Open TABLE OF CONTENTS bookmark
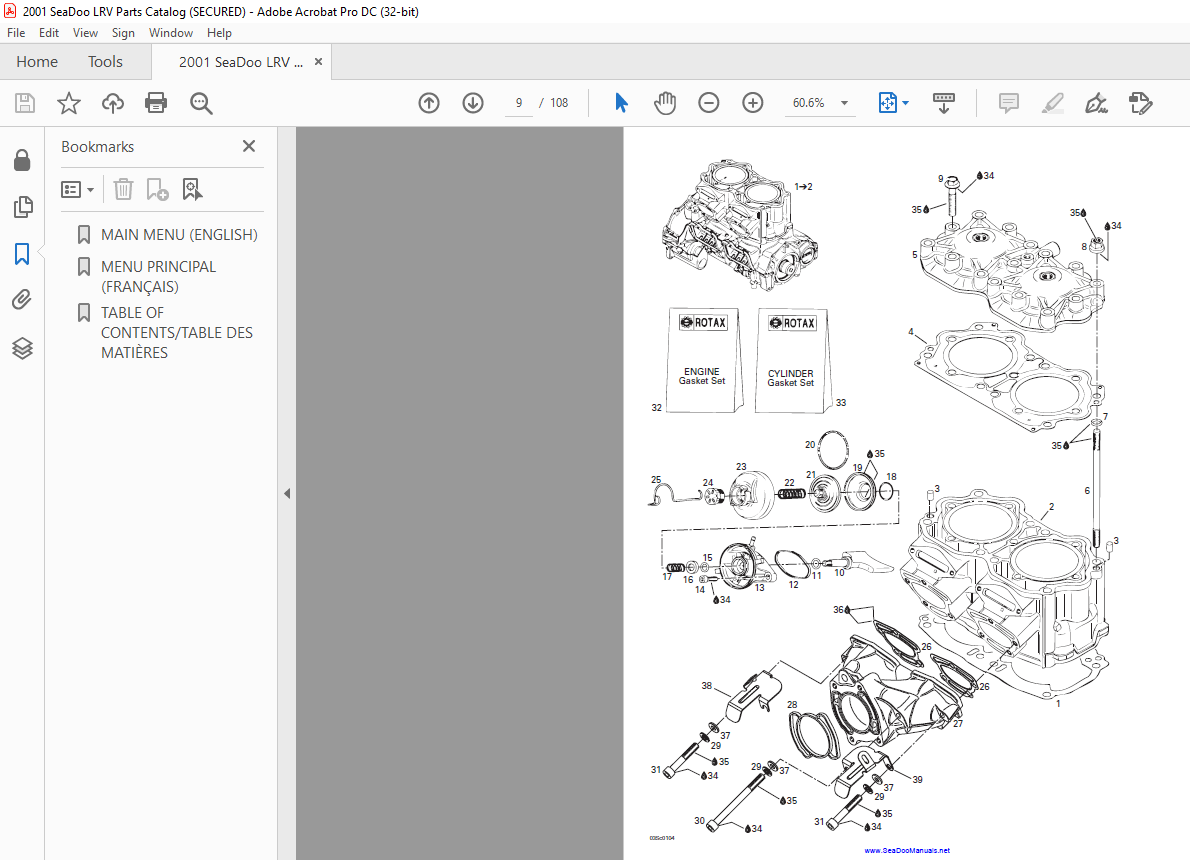This screenshot has height=860, width=1190. (177, 332)
